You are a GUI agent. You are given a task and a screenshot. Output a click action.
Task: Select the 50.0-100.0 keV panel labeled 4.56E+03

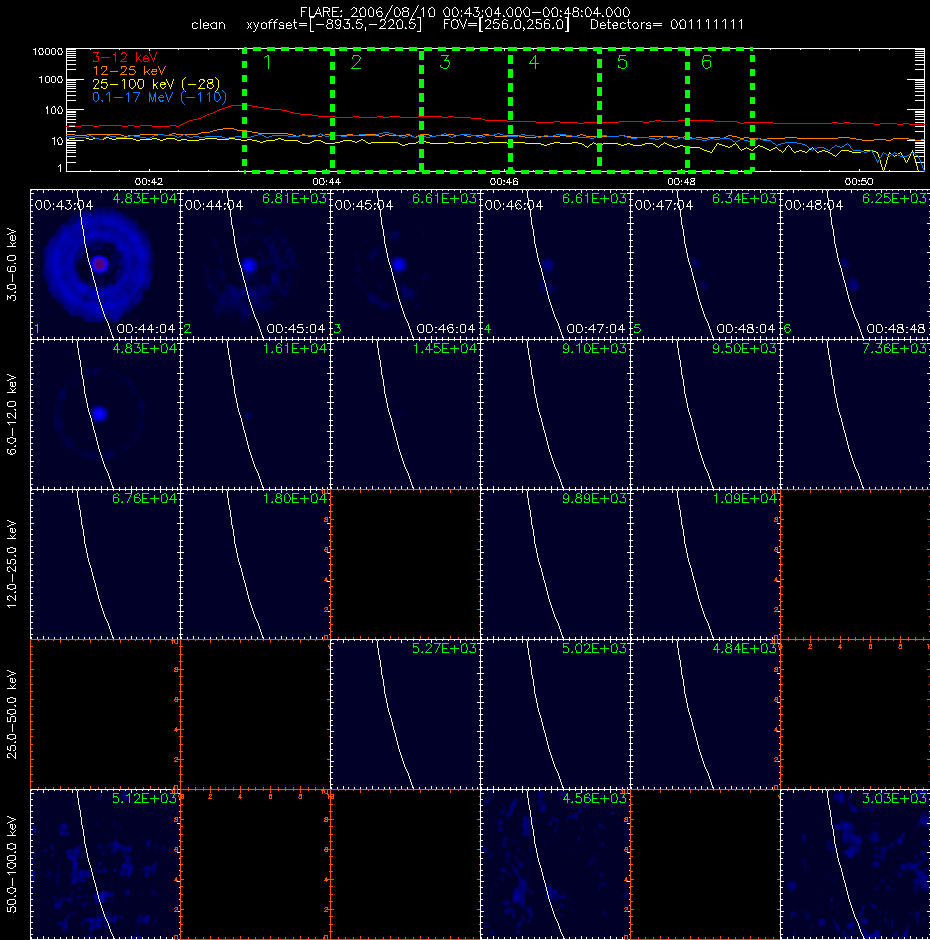click(555, 864)
